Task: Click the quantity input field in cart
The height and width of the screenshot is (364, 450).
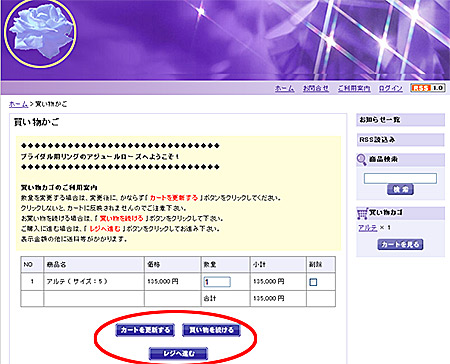Action: [x=217, y=282]
